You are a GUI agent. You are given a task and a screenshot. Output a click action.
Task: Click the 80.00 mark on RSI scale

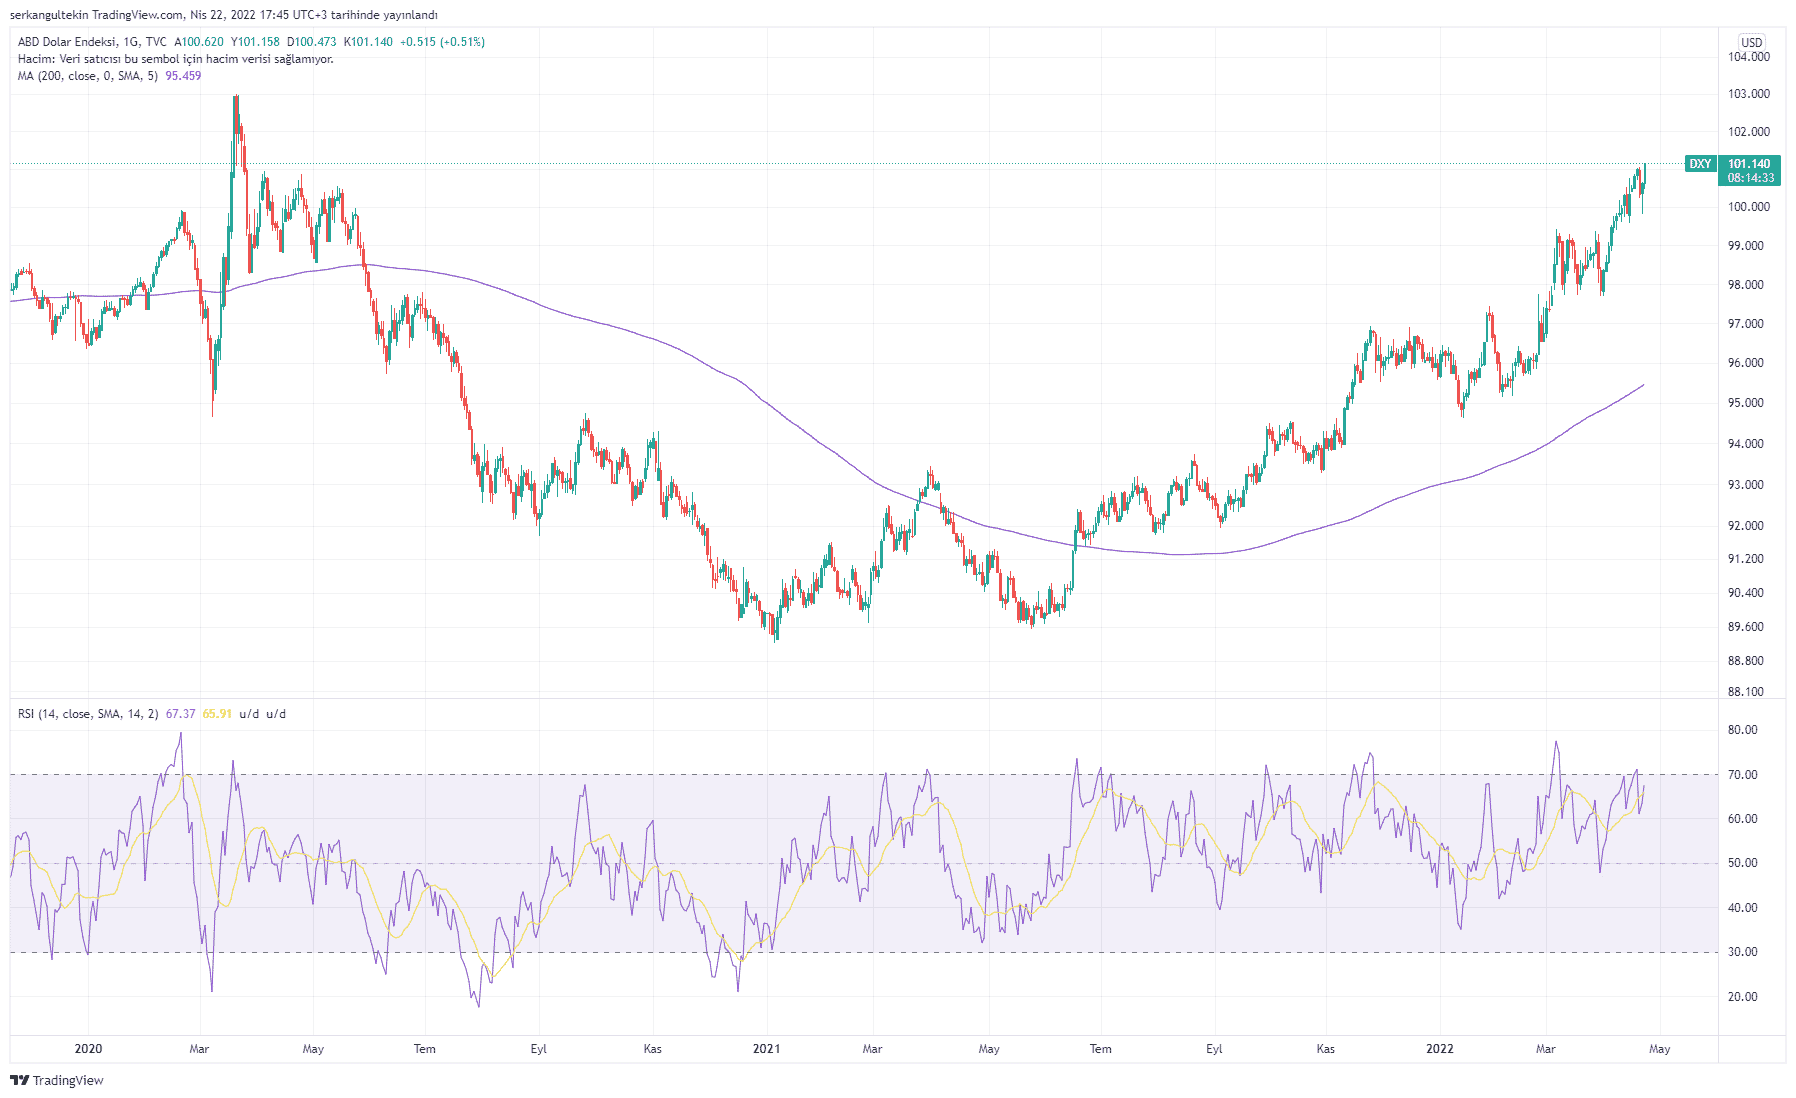coord(1743,730)
